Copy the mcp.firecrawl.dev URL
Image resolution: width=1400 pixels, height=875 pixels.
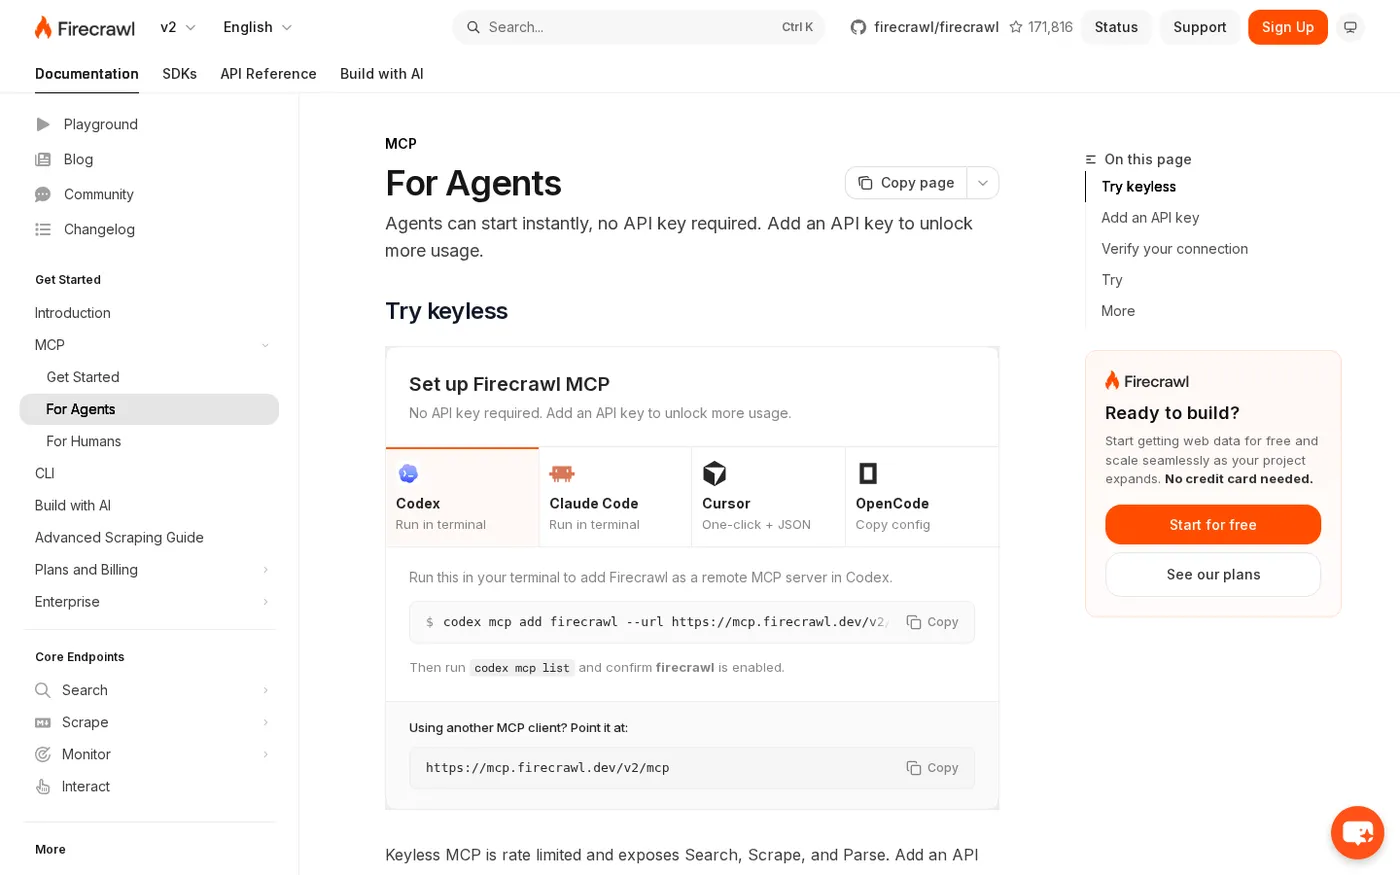coord(932,768)
